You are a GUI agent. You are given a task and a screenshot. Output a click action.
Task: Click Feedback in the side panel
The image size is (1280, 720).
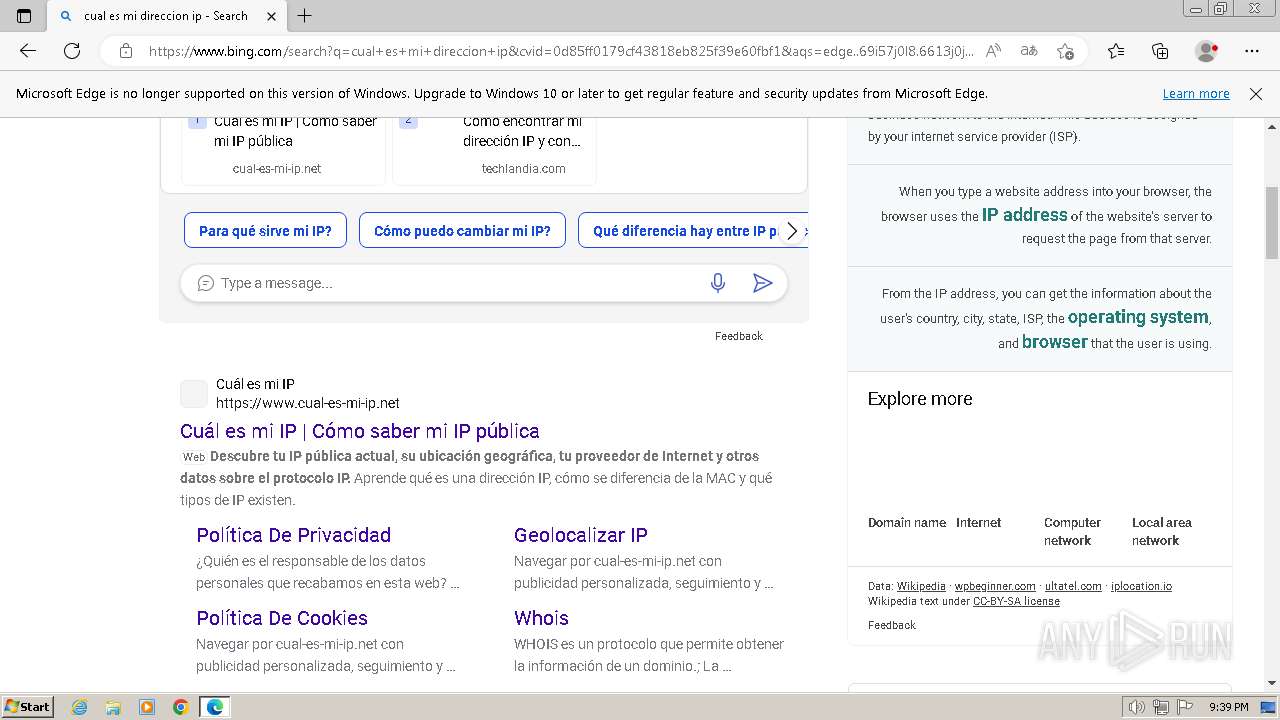coord(892,625)
